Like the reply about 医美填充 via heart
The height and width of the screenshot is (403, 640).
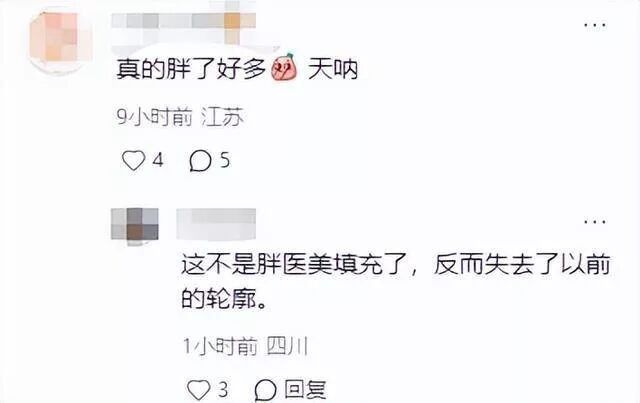coord(199,390)
